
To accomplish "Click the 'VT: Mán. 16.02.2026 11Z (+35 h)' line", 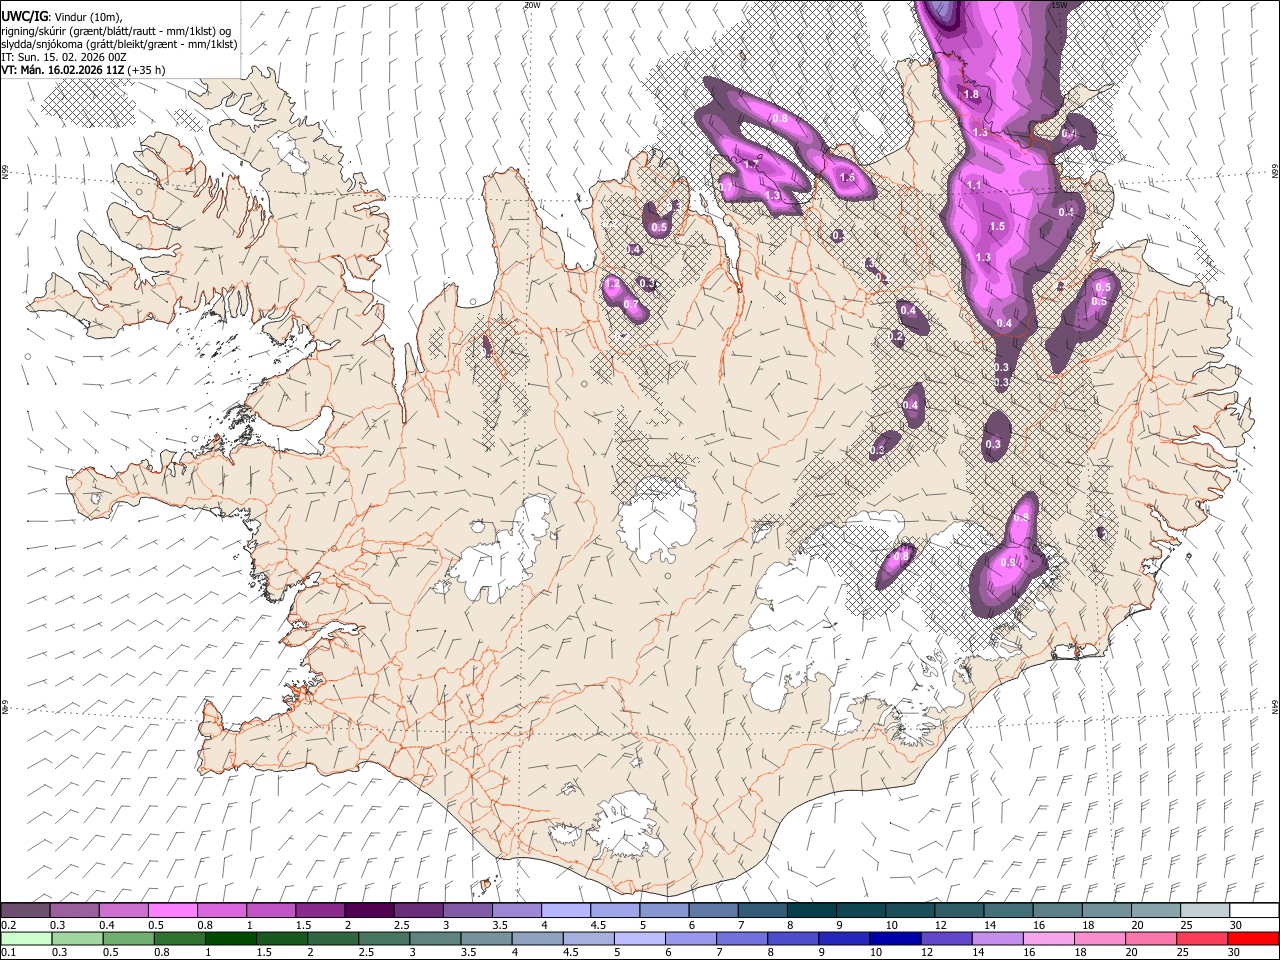I will [x=84, y=70].
